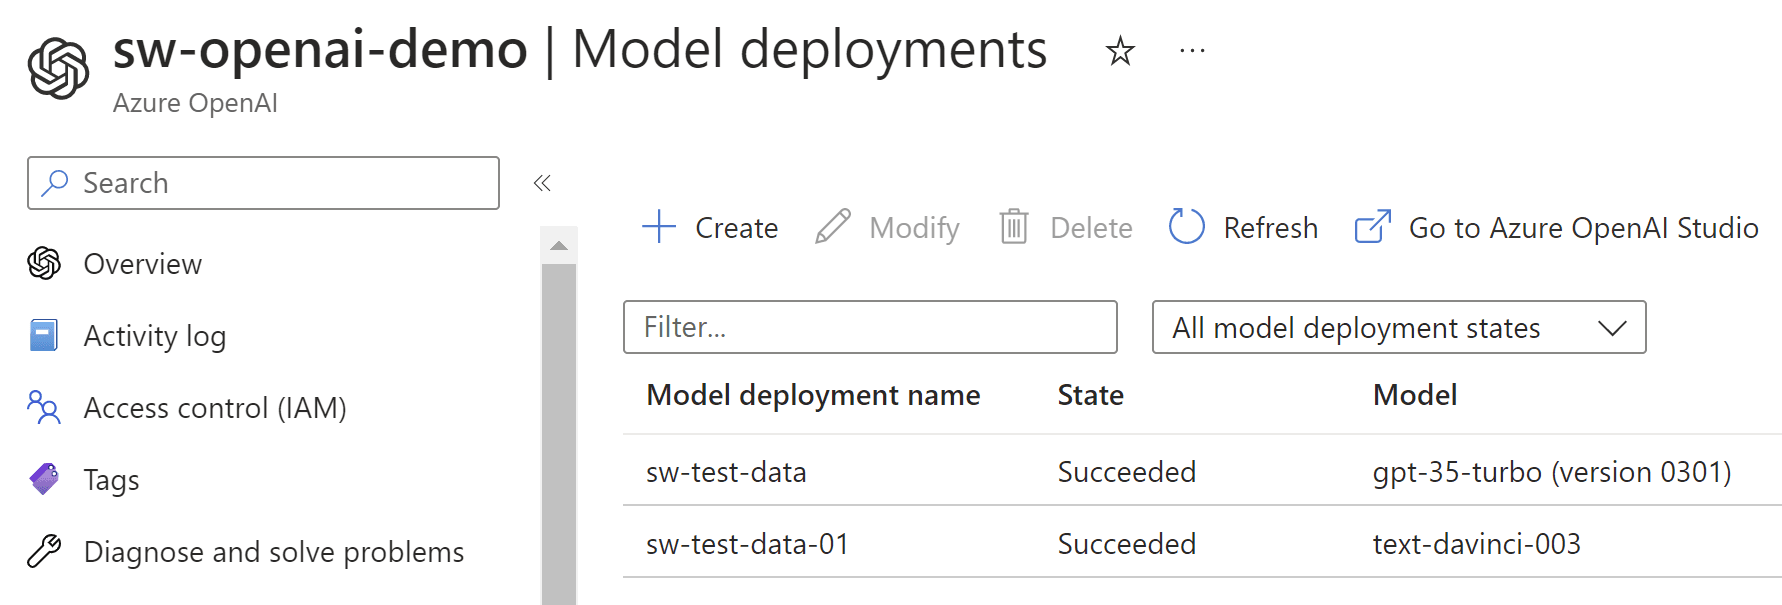Favorite this page with the star icon
This screenshot has width=1782, height=605.
pos(1120,51)
